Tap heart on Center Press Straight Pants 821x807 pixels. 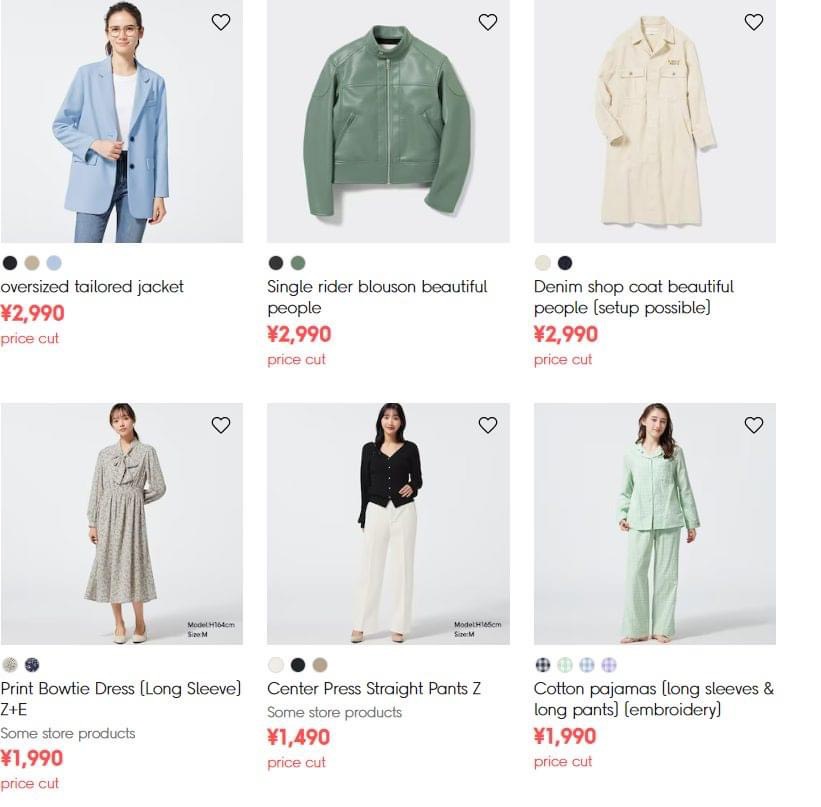click(x=488, y=425)
